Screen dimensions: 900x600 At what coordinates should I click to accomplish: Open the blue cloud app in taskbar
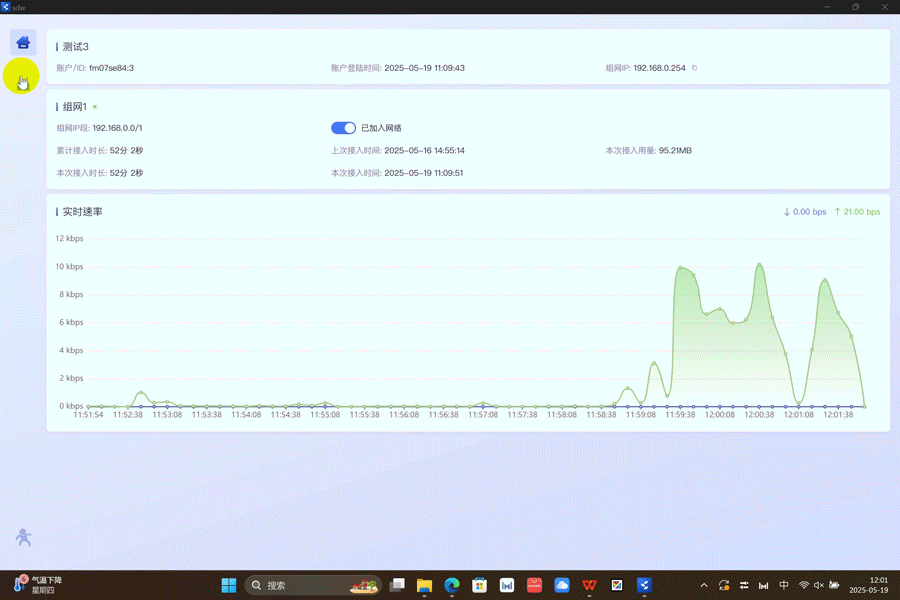562,585
